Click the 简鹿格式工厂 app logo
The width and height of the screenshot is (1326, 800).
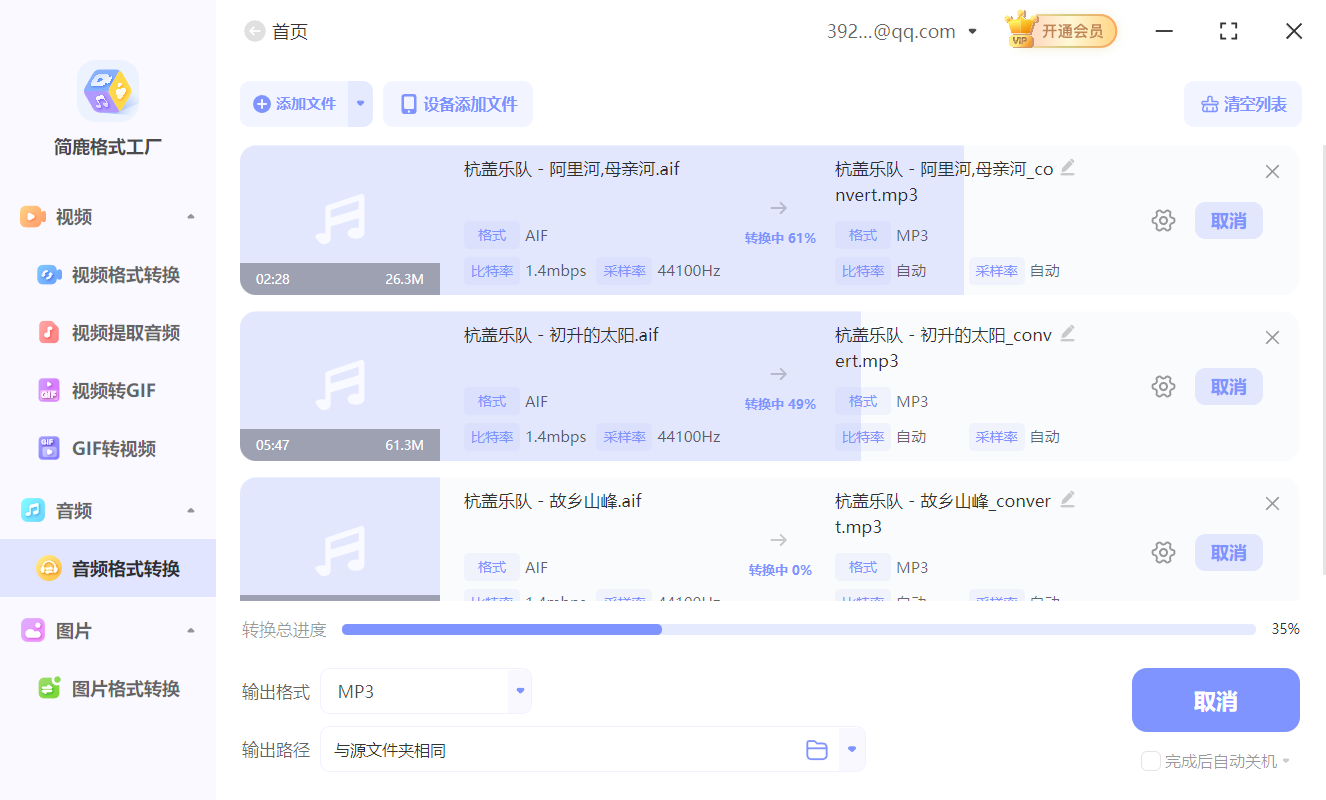107,104
